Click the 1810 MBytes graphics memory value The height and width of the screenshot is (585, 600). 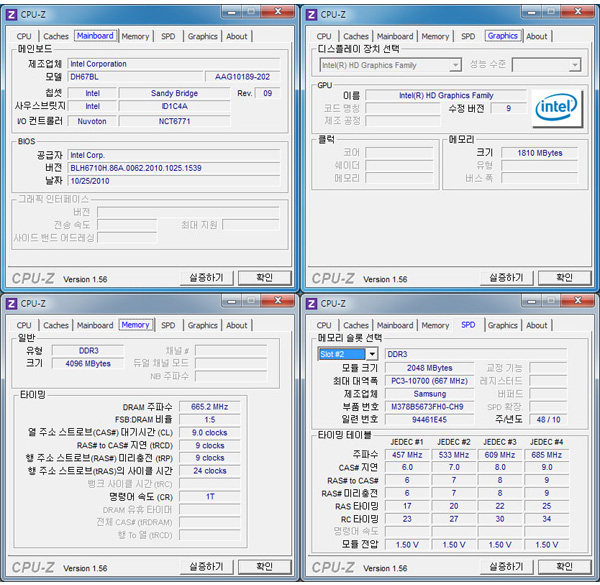tap(540, 153)
